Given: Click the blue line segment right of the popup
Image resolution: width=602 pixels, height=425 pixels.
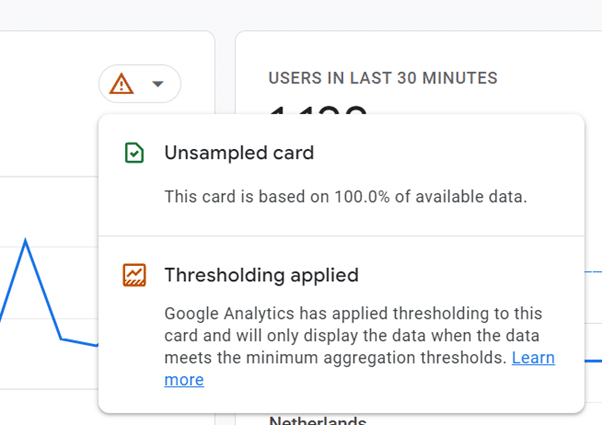Looking at the screenshot, I should pos(593,361).
